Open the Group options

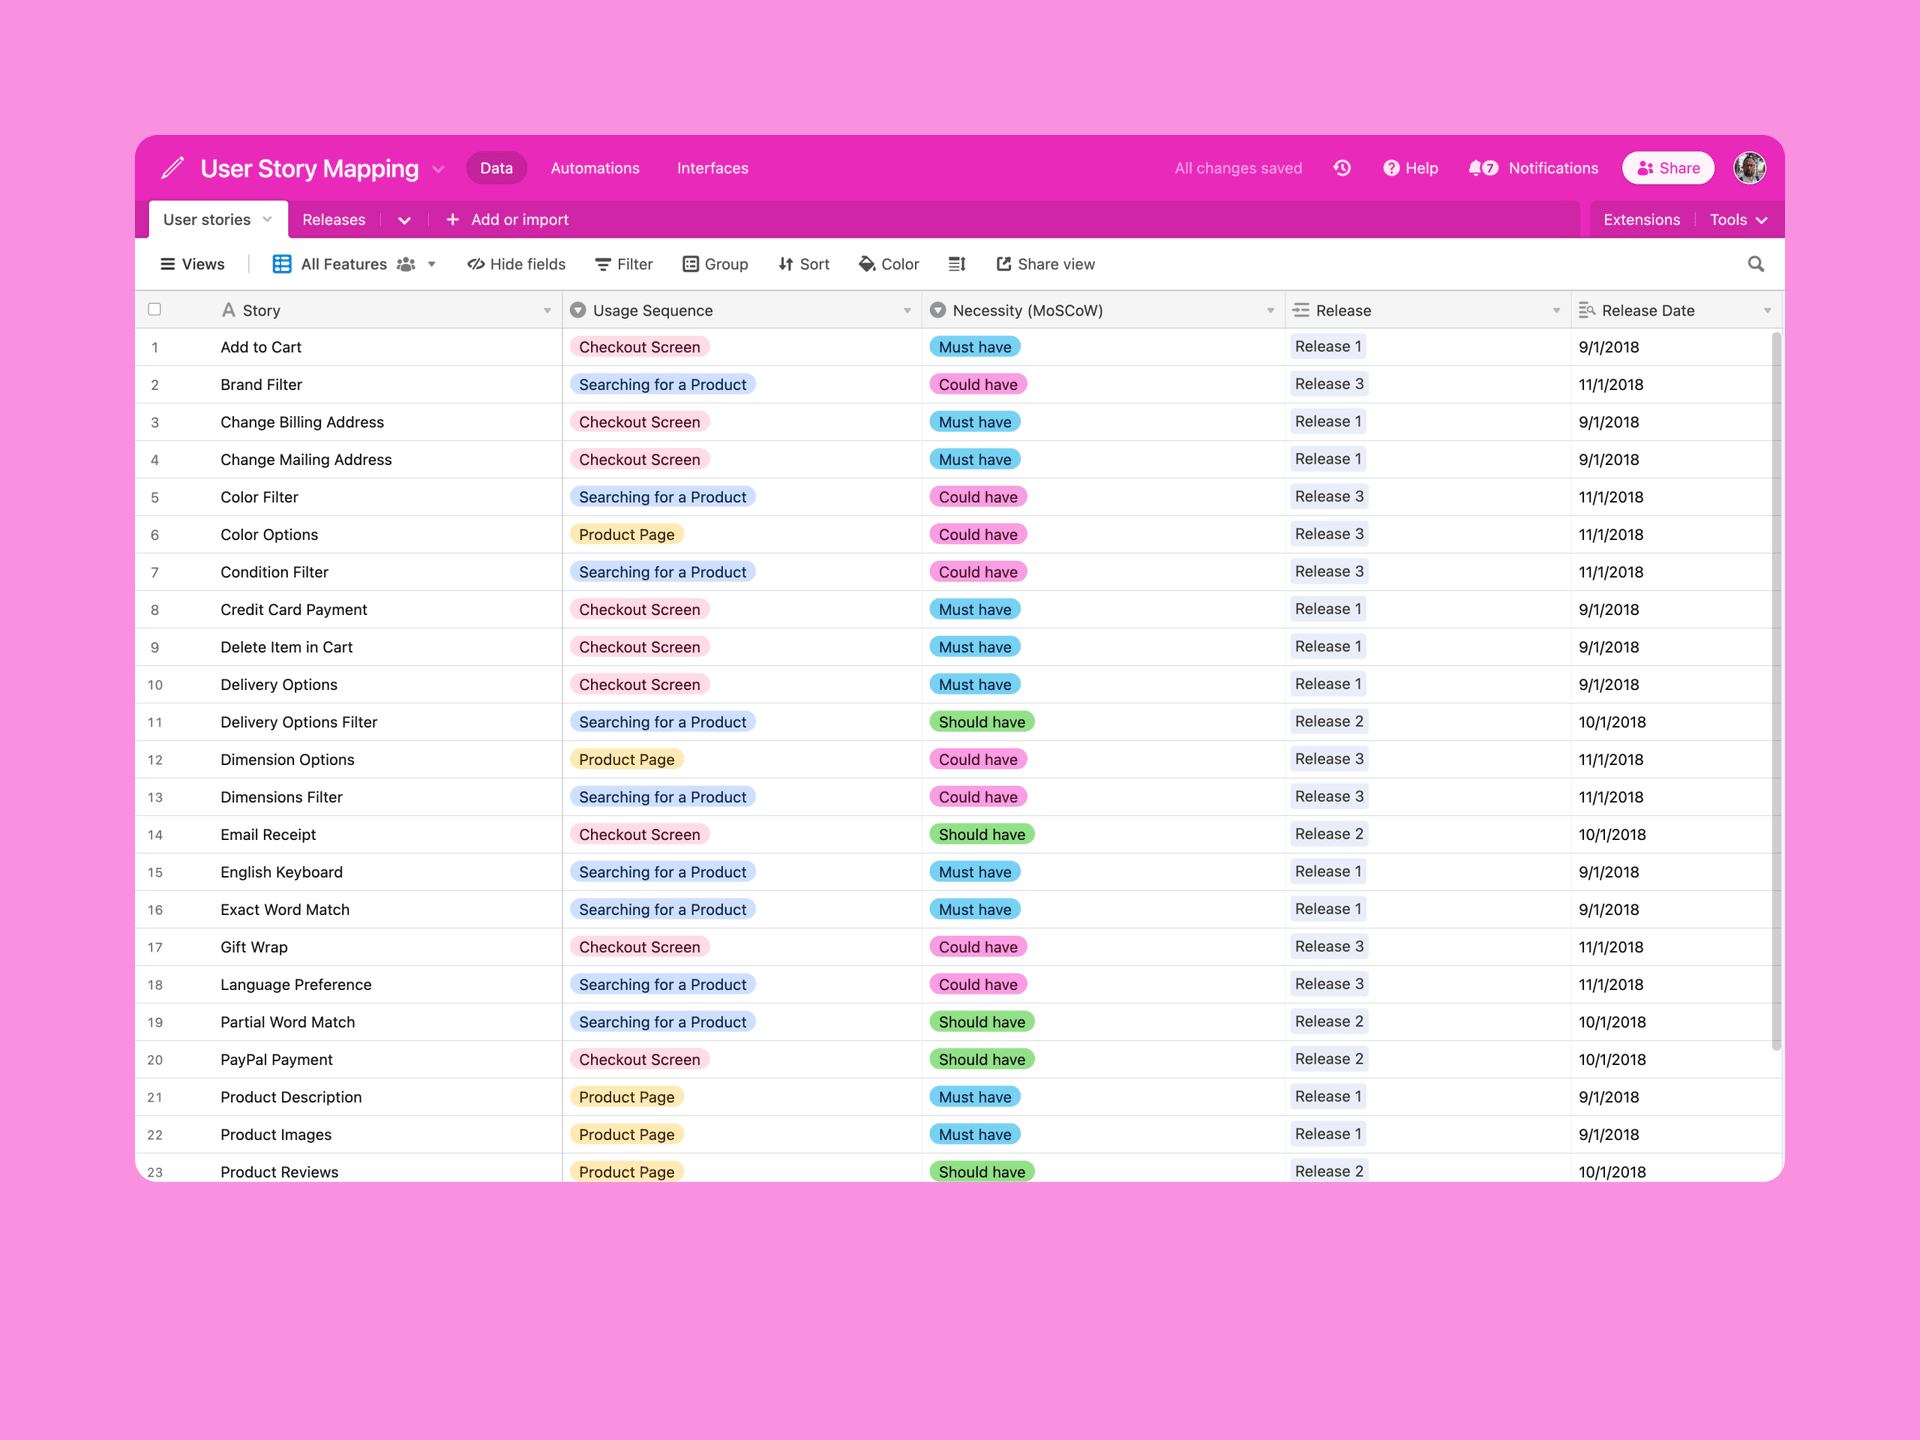(x=715, y=264)
